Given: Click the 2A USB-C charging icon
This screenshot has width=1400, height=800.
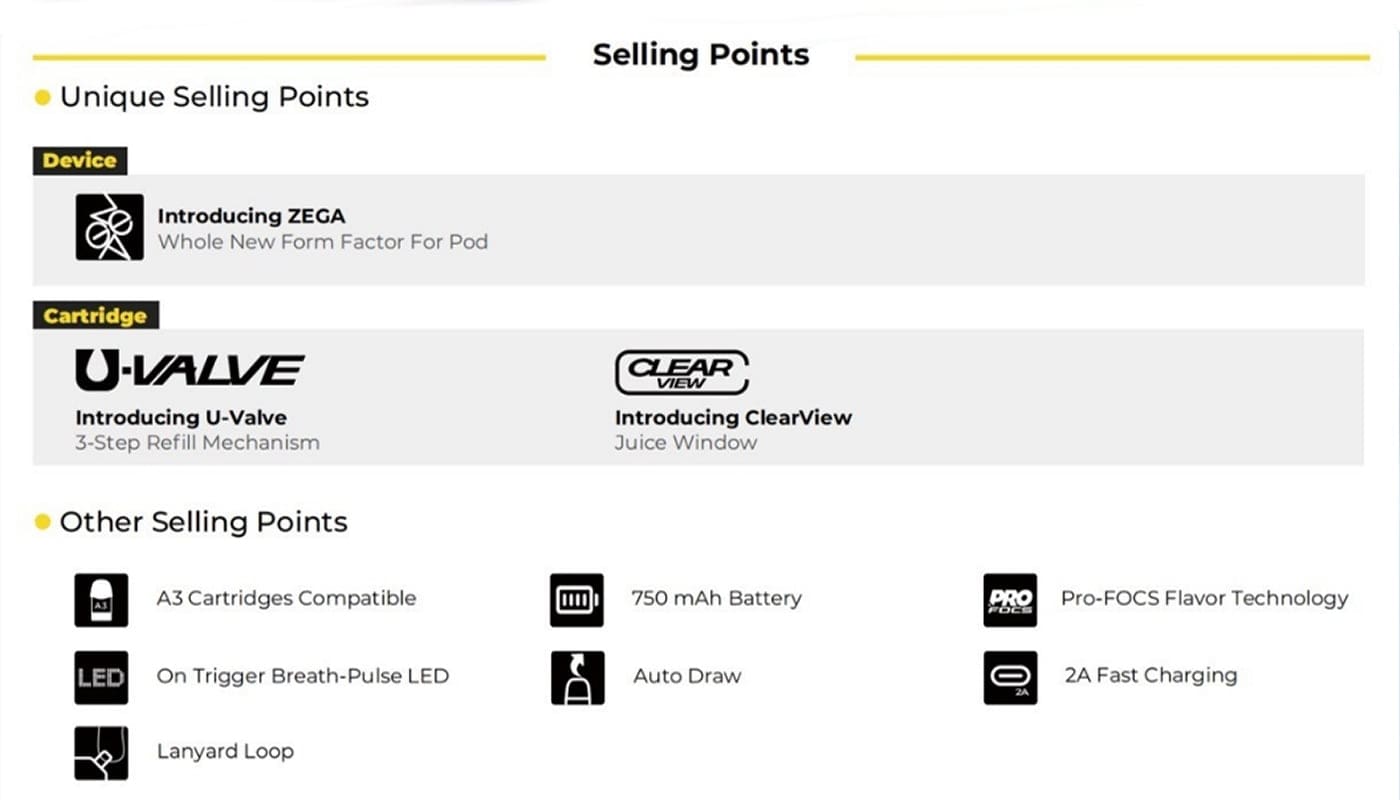Looking at the screenshot, I should click(x=1010, y=678).
